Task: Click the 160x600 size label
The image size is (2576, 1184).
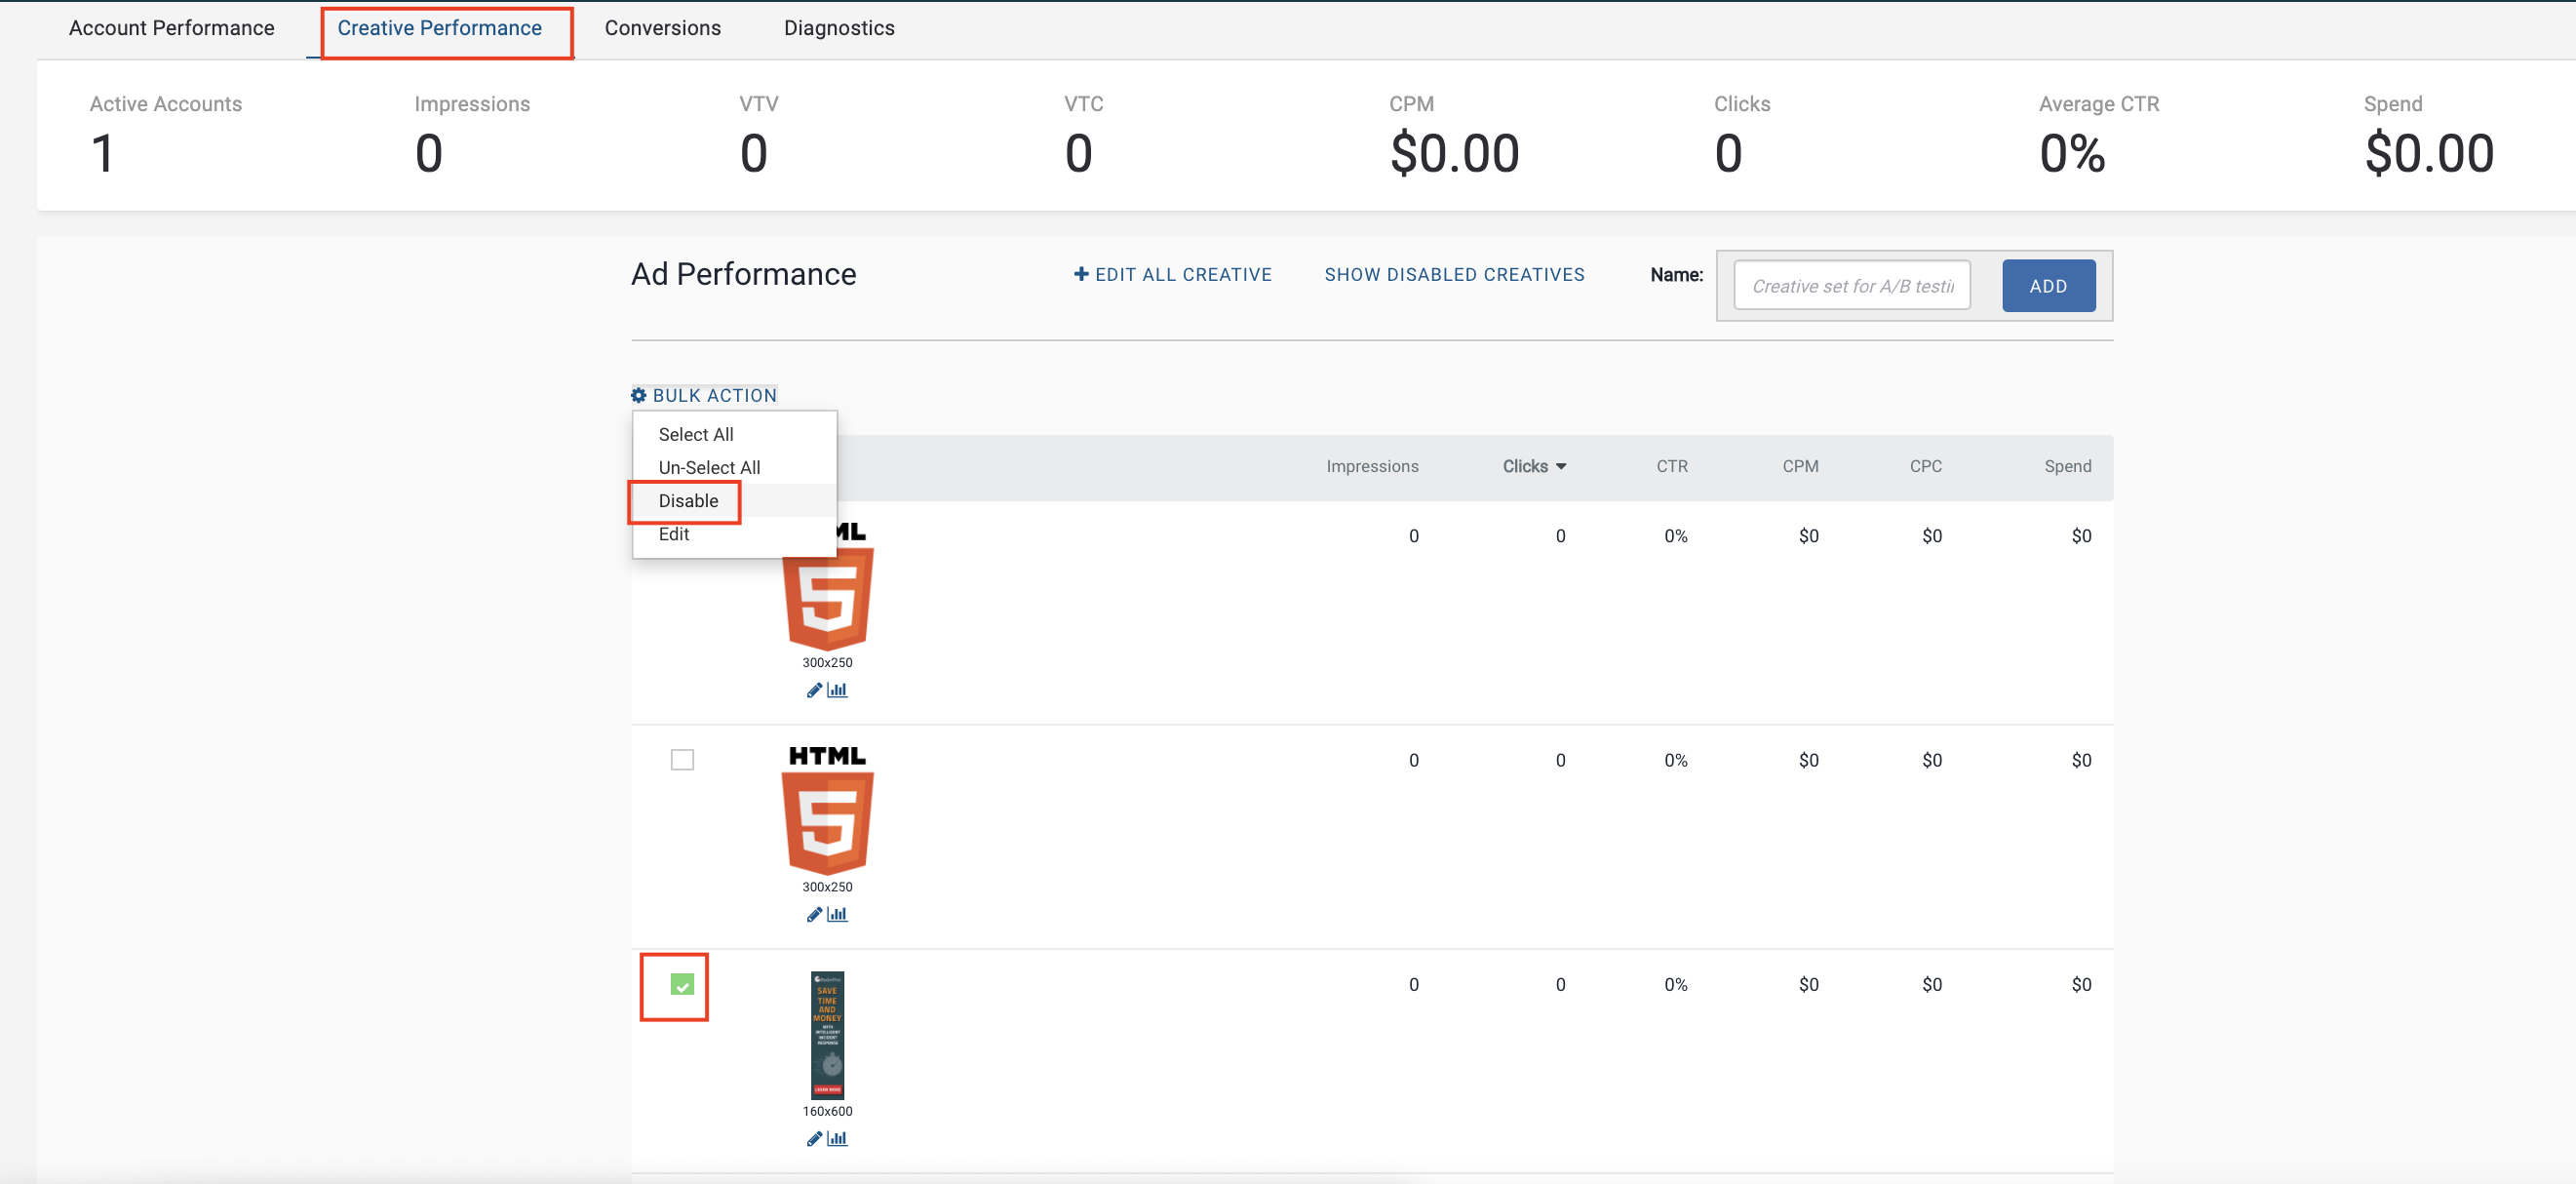Action: pyautogui.click(x=827, y=1111)
